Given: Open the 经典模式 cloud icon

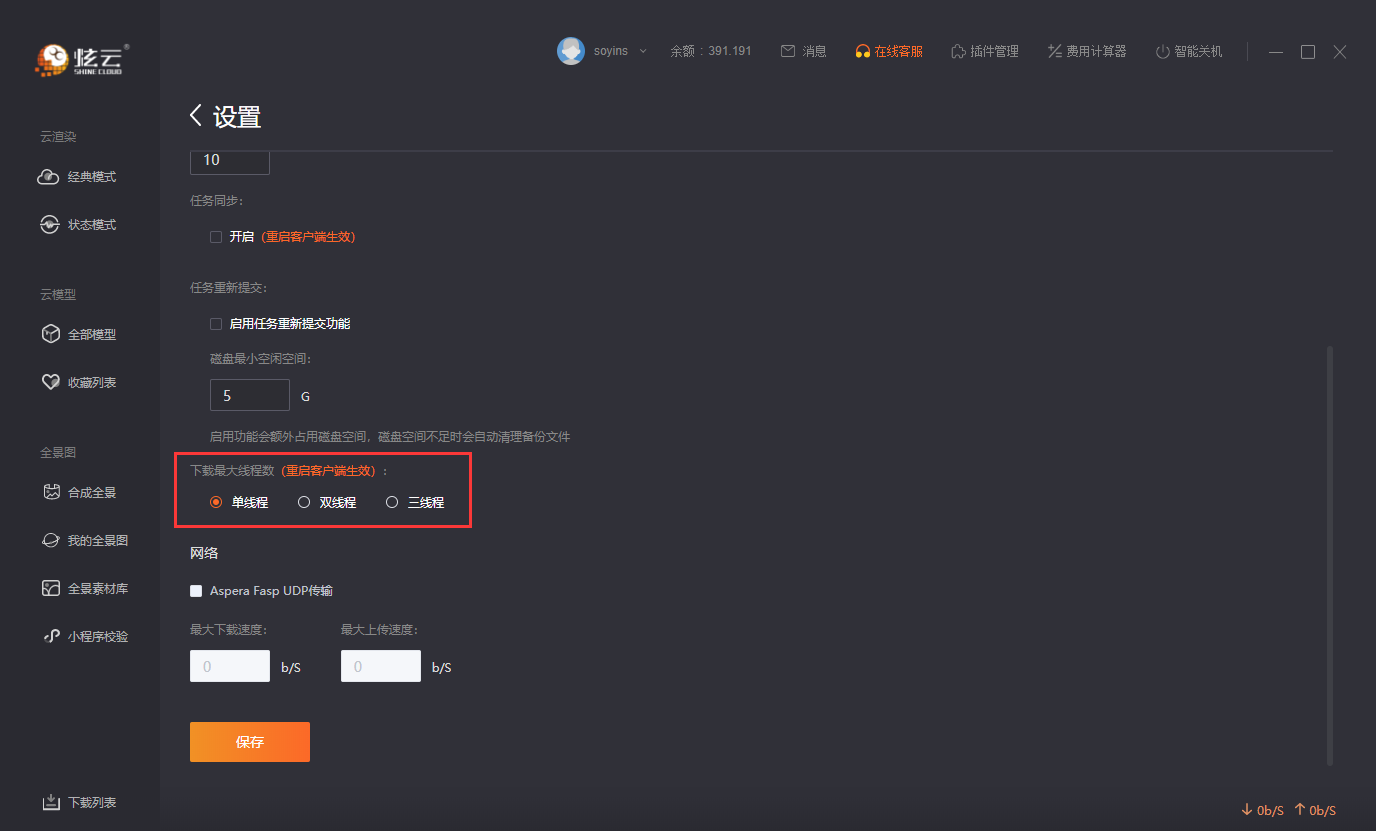Looking at the screenshot, I should click(49, 177).
